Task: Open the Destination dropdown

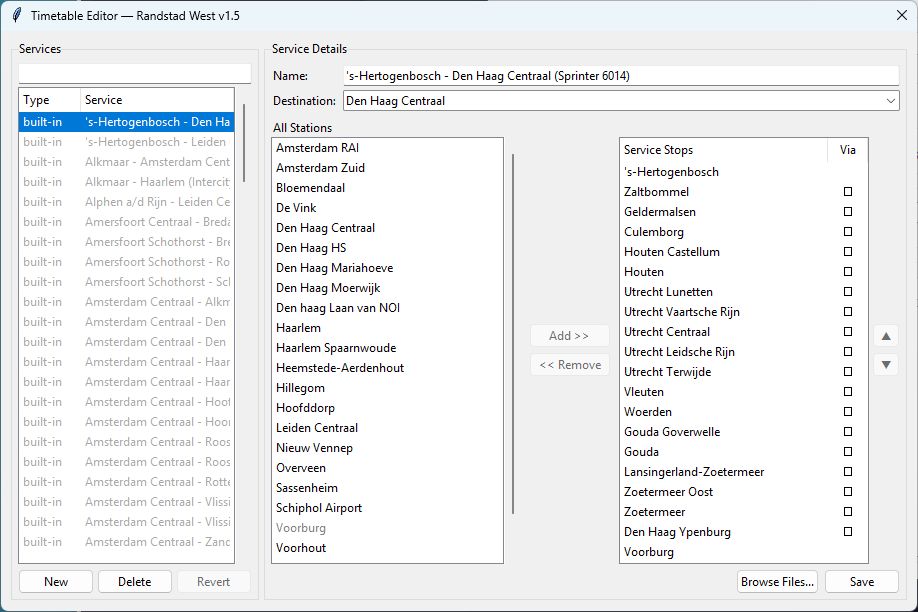Action: point(890,101)
